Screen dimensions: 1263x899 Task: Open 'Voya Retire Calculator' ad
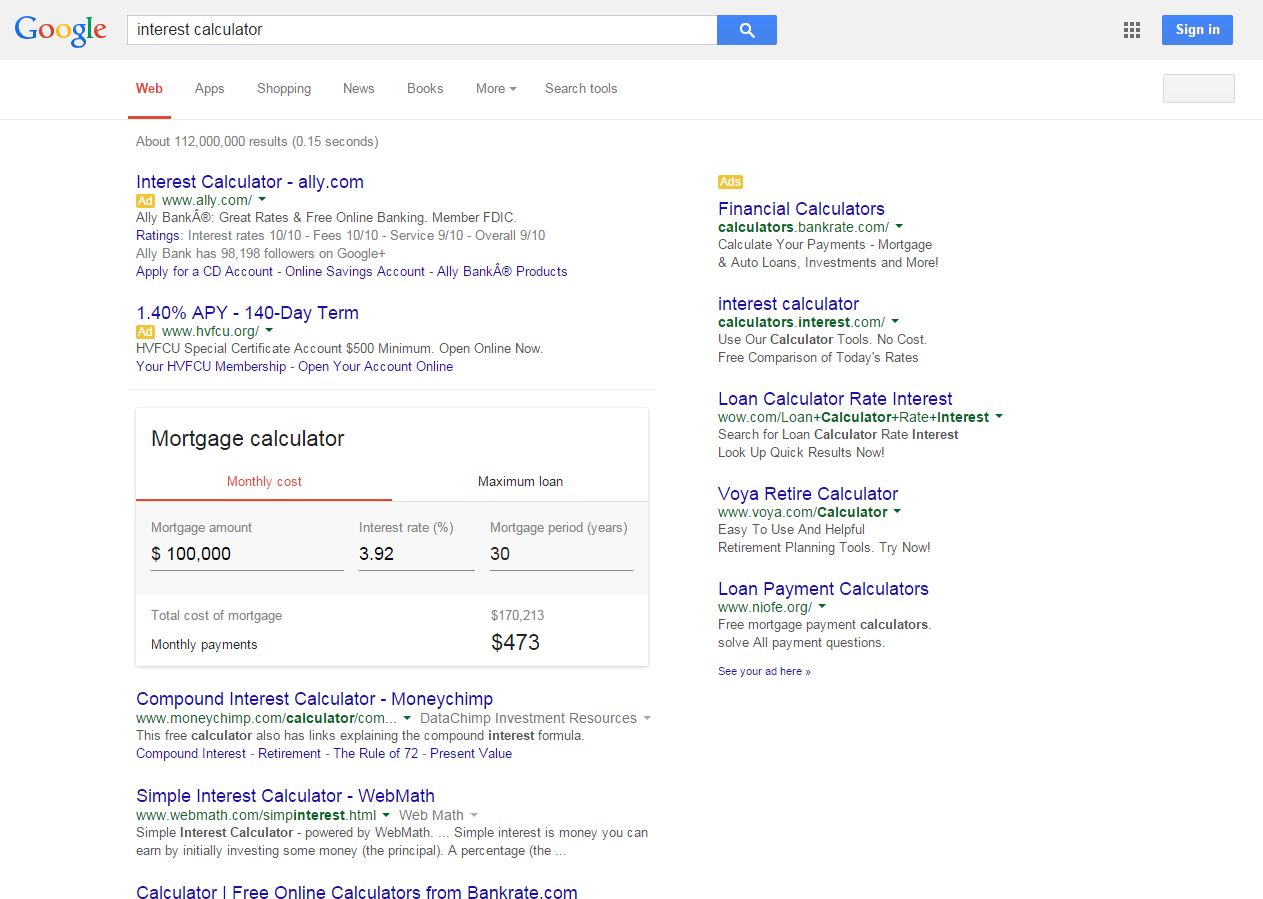coord(808,494)
